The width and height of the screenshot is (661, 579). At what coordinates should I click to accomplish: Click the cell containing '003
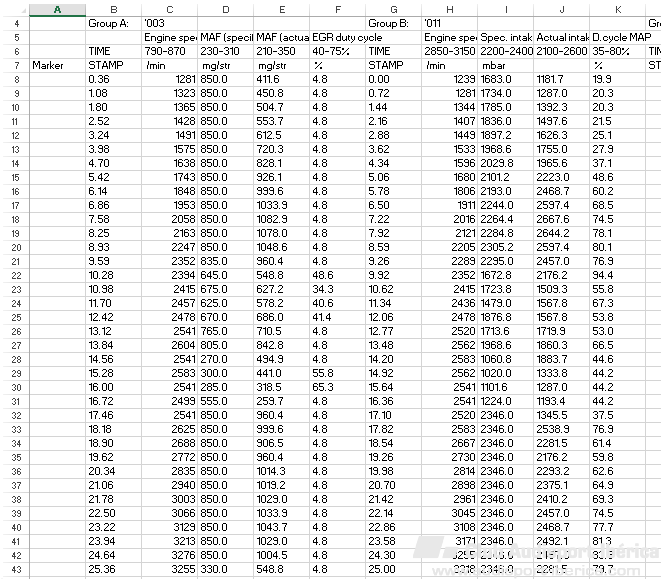point(169,22)
